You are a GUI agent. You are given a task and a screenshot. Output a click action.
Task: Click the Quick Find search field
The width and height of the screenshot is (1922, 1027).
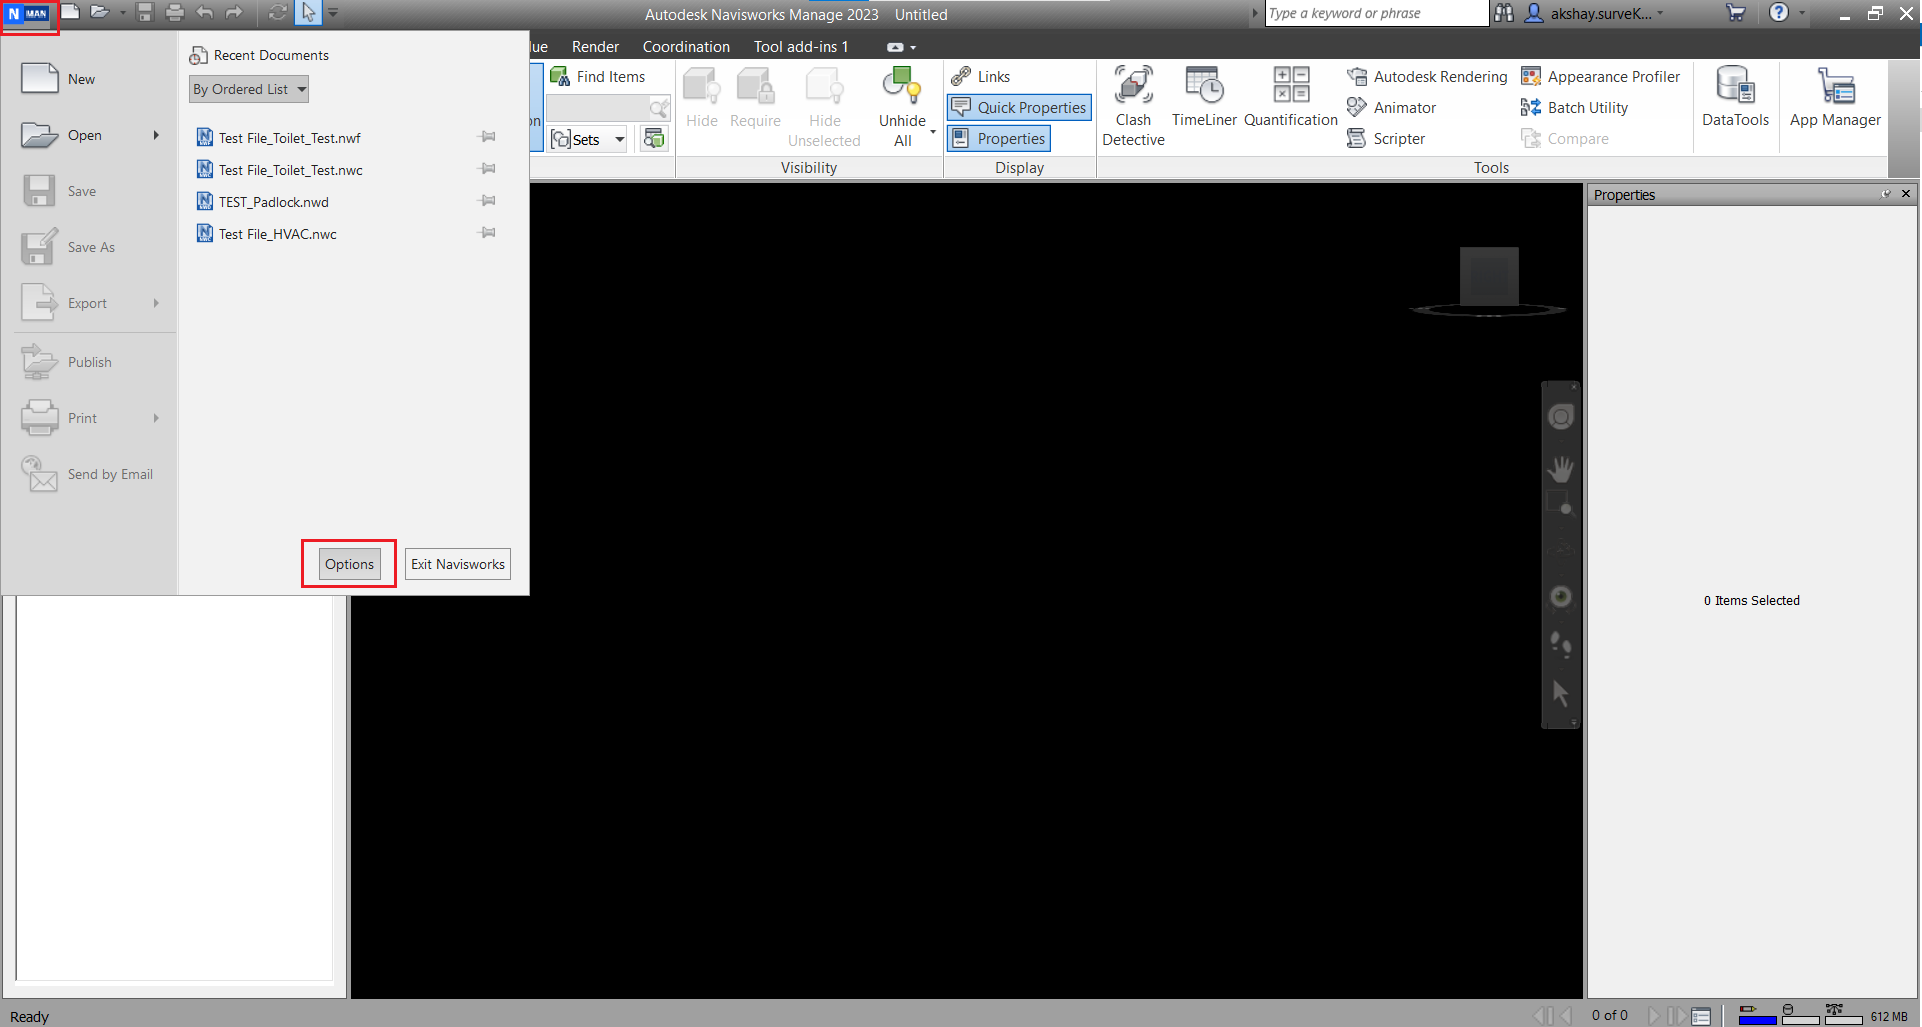coord(598,108)
